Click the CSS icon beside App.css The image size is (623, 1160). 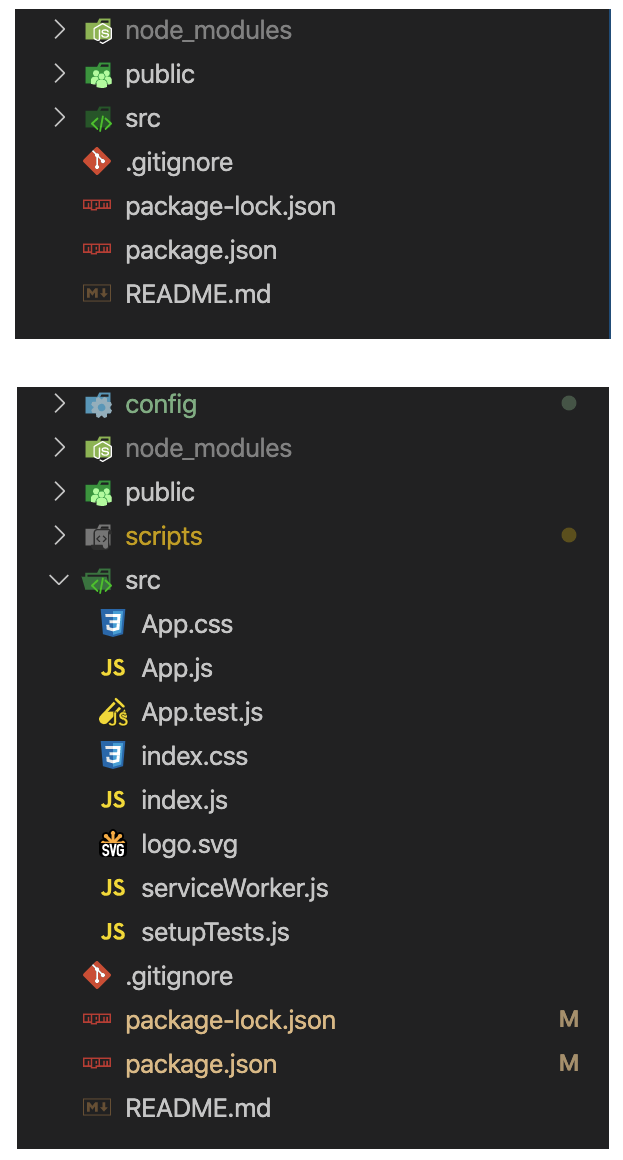click(112, 624)
